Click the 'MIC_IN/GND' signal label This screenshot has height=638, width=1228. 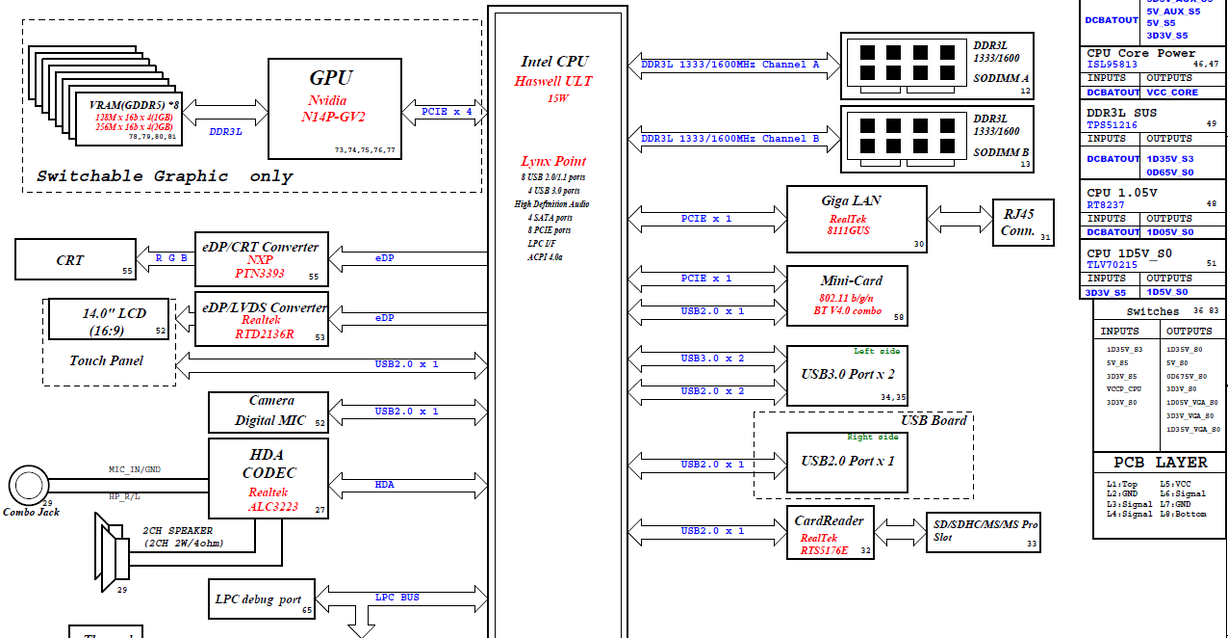[x=134, y=468]
